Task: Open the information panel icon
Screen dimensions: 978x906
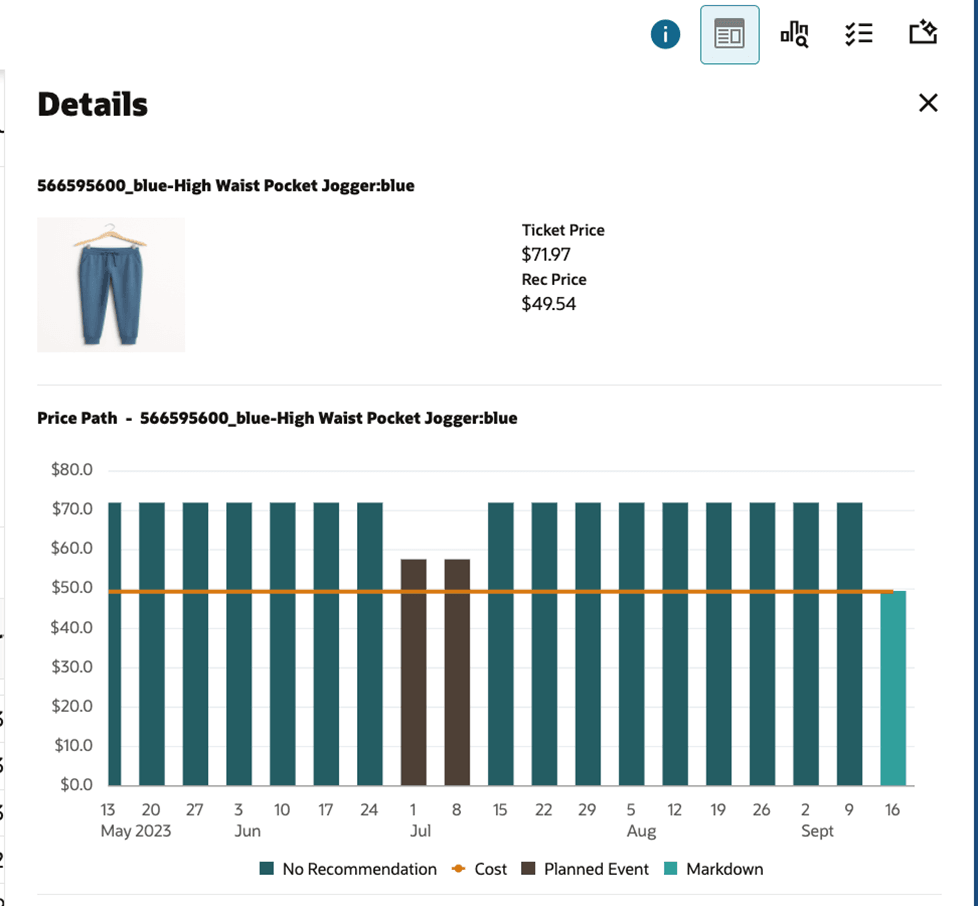Action: (665, 33)
